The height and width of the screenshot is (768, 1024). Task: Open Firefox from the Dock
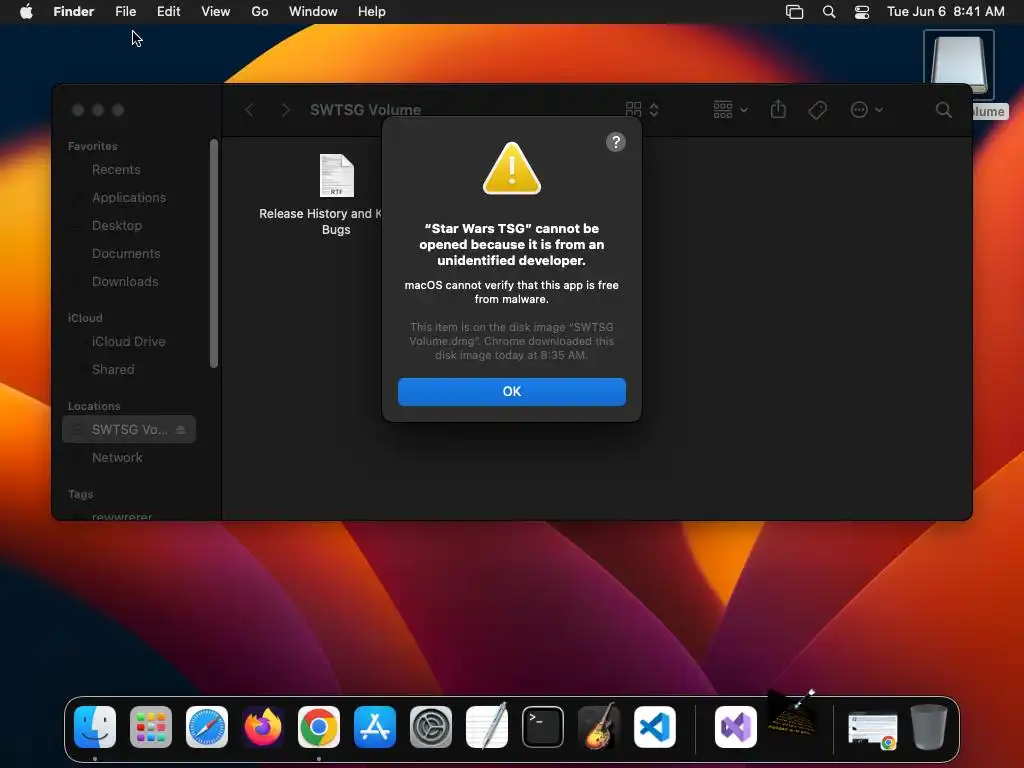point(263,727)
